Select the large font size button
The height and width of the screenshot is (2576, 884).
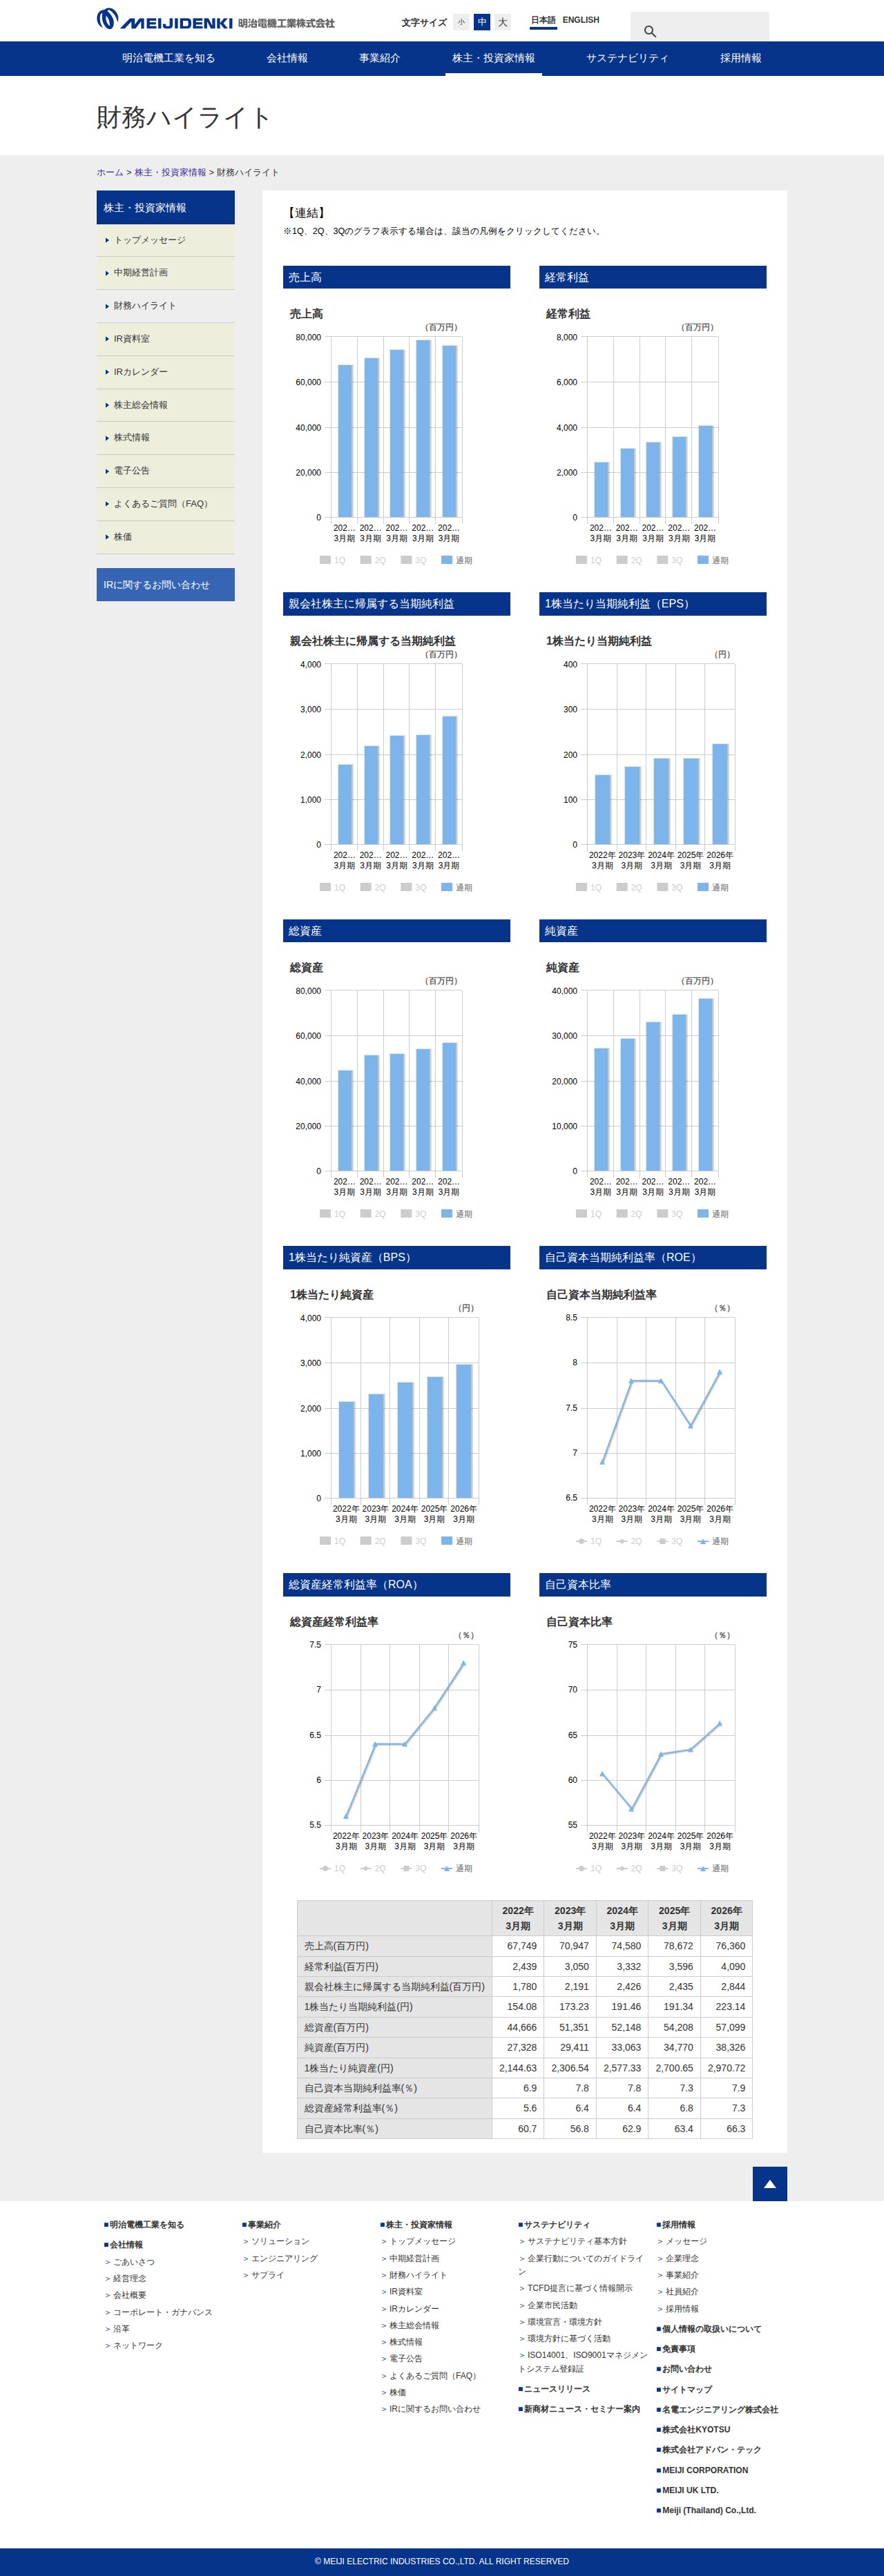pos(502,22)
